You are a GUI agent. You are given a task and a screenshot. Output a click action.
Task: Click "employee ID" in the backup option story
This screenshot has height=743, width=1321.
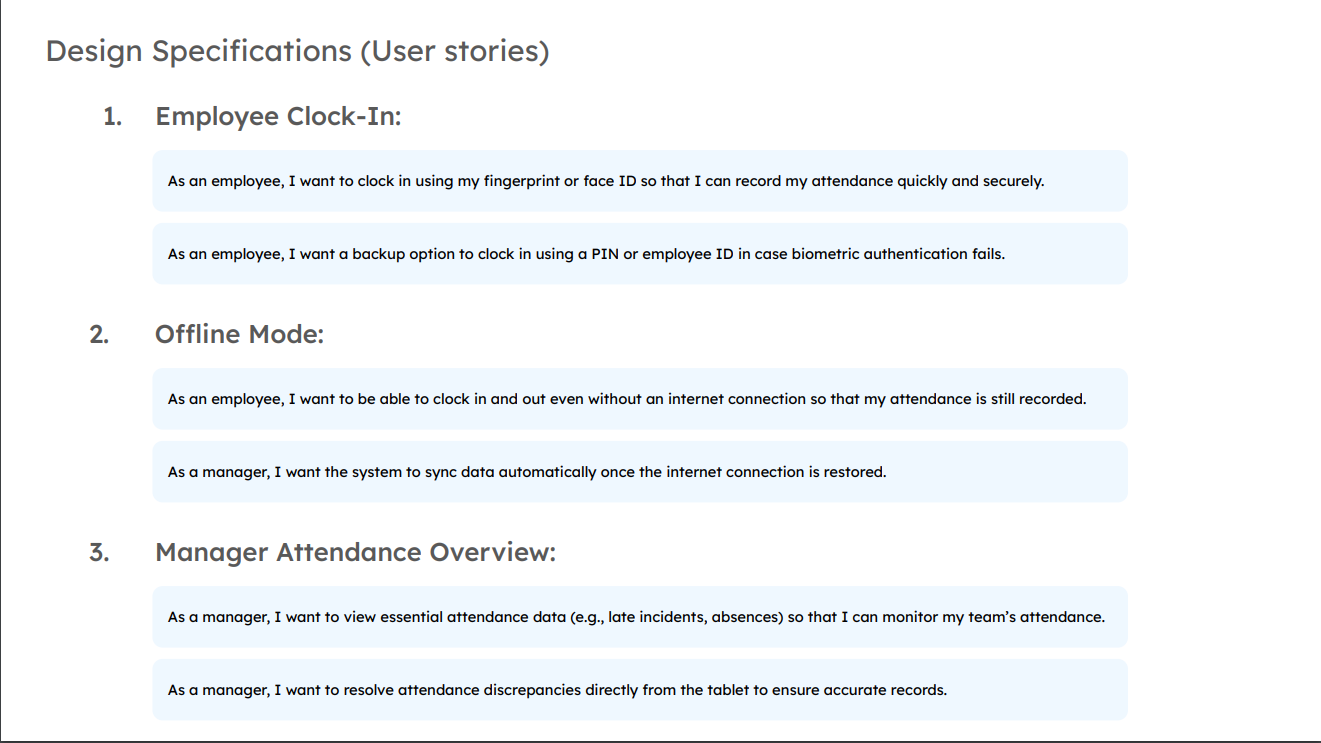coord(688,254)
